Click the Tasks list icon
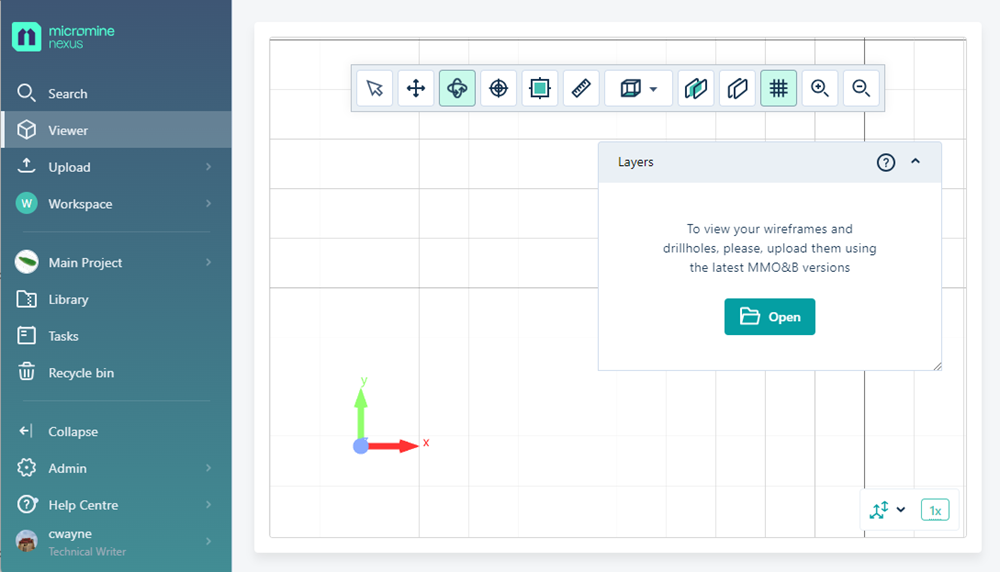The image size is (1000, 572). tap(26, 335)
